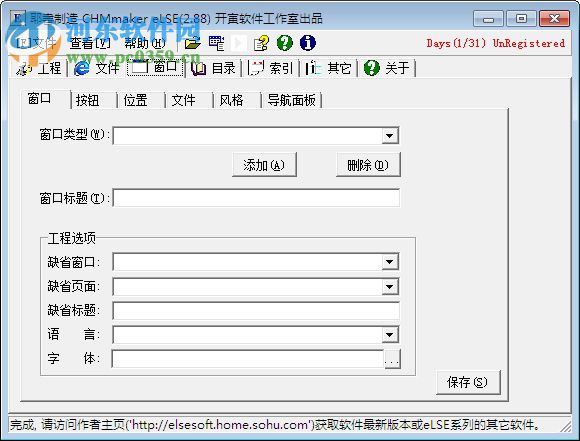This screenshot has height=441, width=580.
Task: Click the 删除(D) button
Action: [368, 165]
